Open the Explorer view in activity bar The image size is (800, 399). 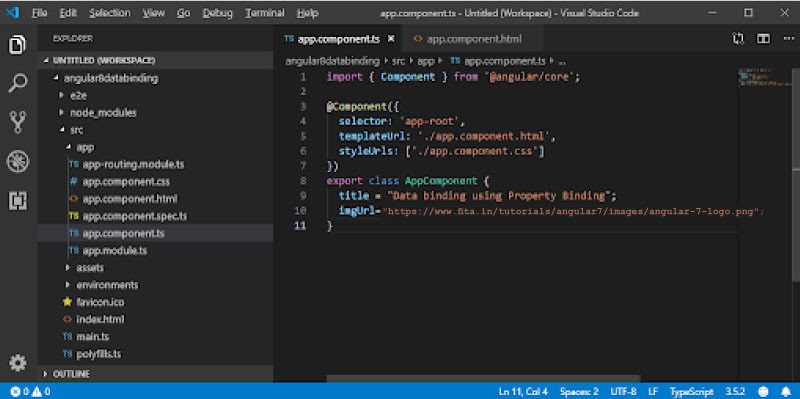(18, 45)
